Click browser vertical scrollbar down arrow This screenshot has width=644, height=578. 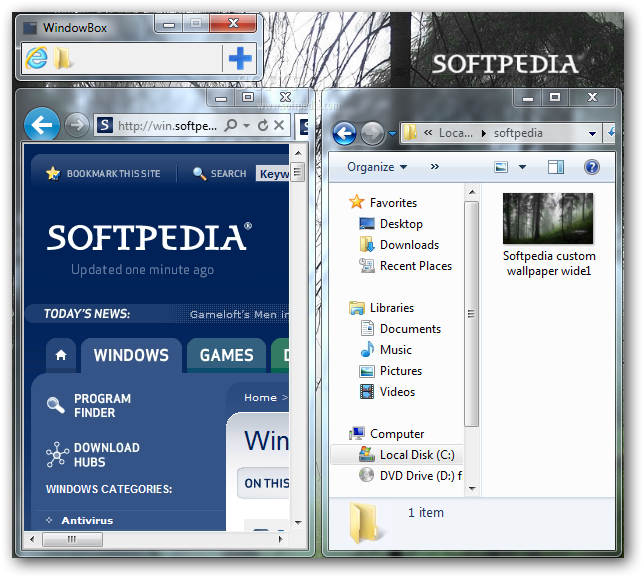point(299,523)
